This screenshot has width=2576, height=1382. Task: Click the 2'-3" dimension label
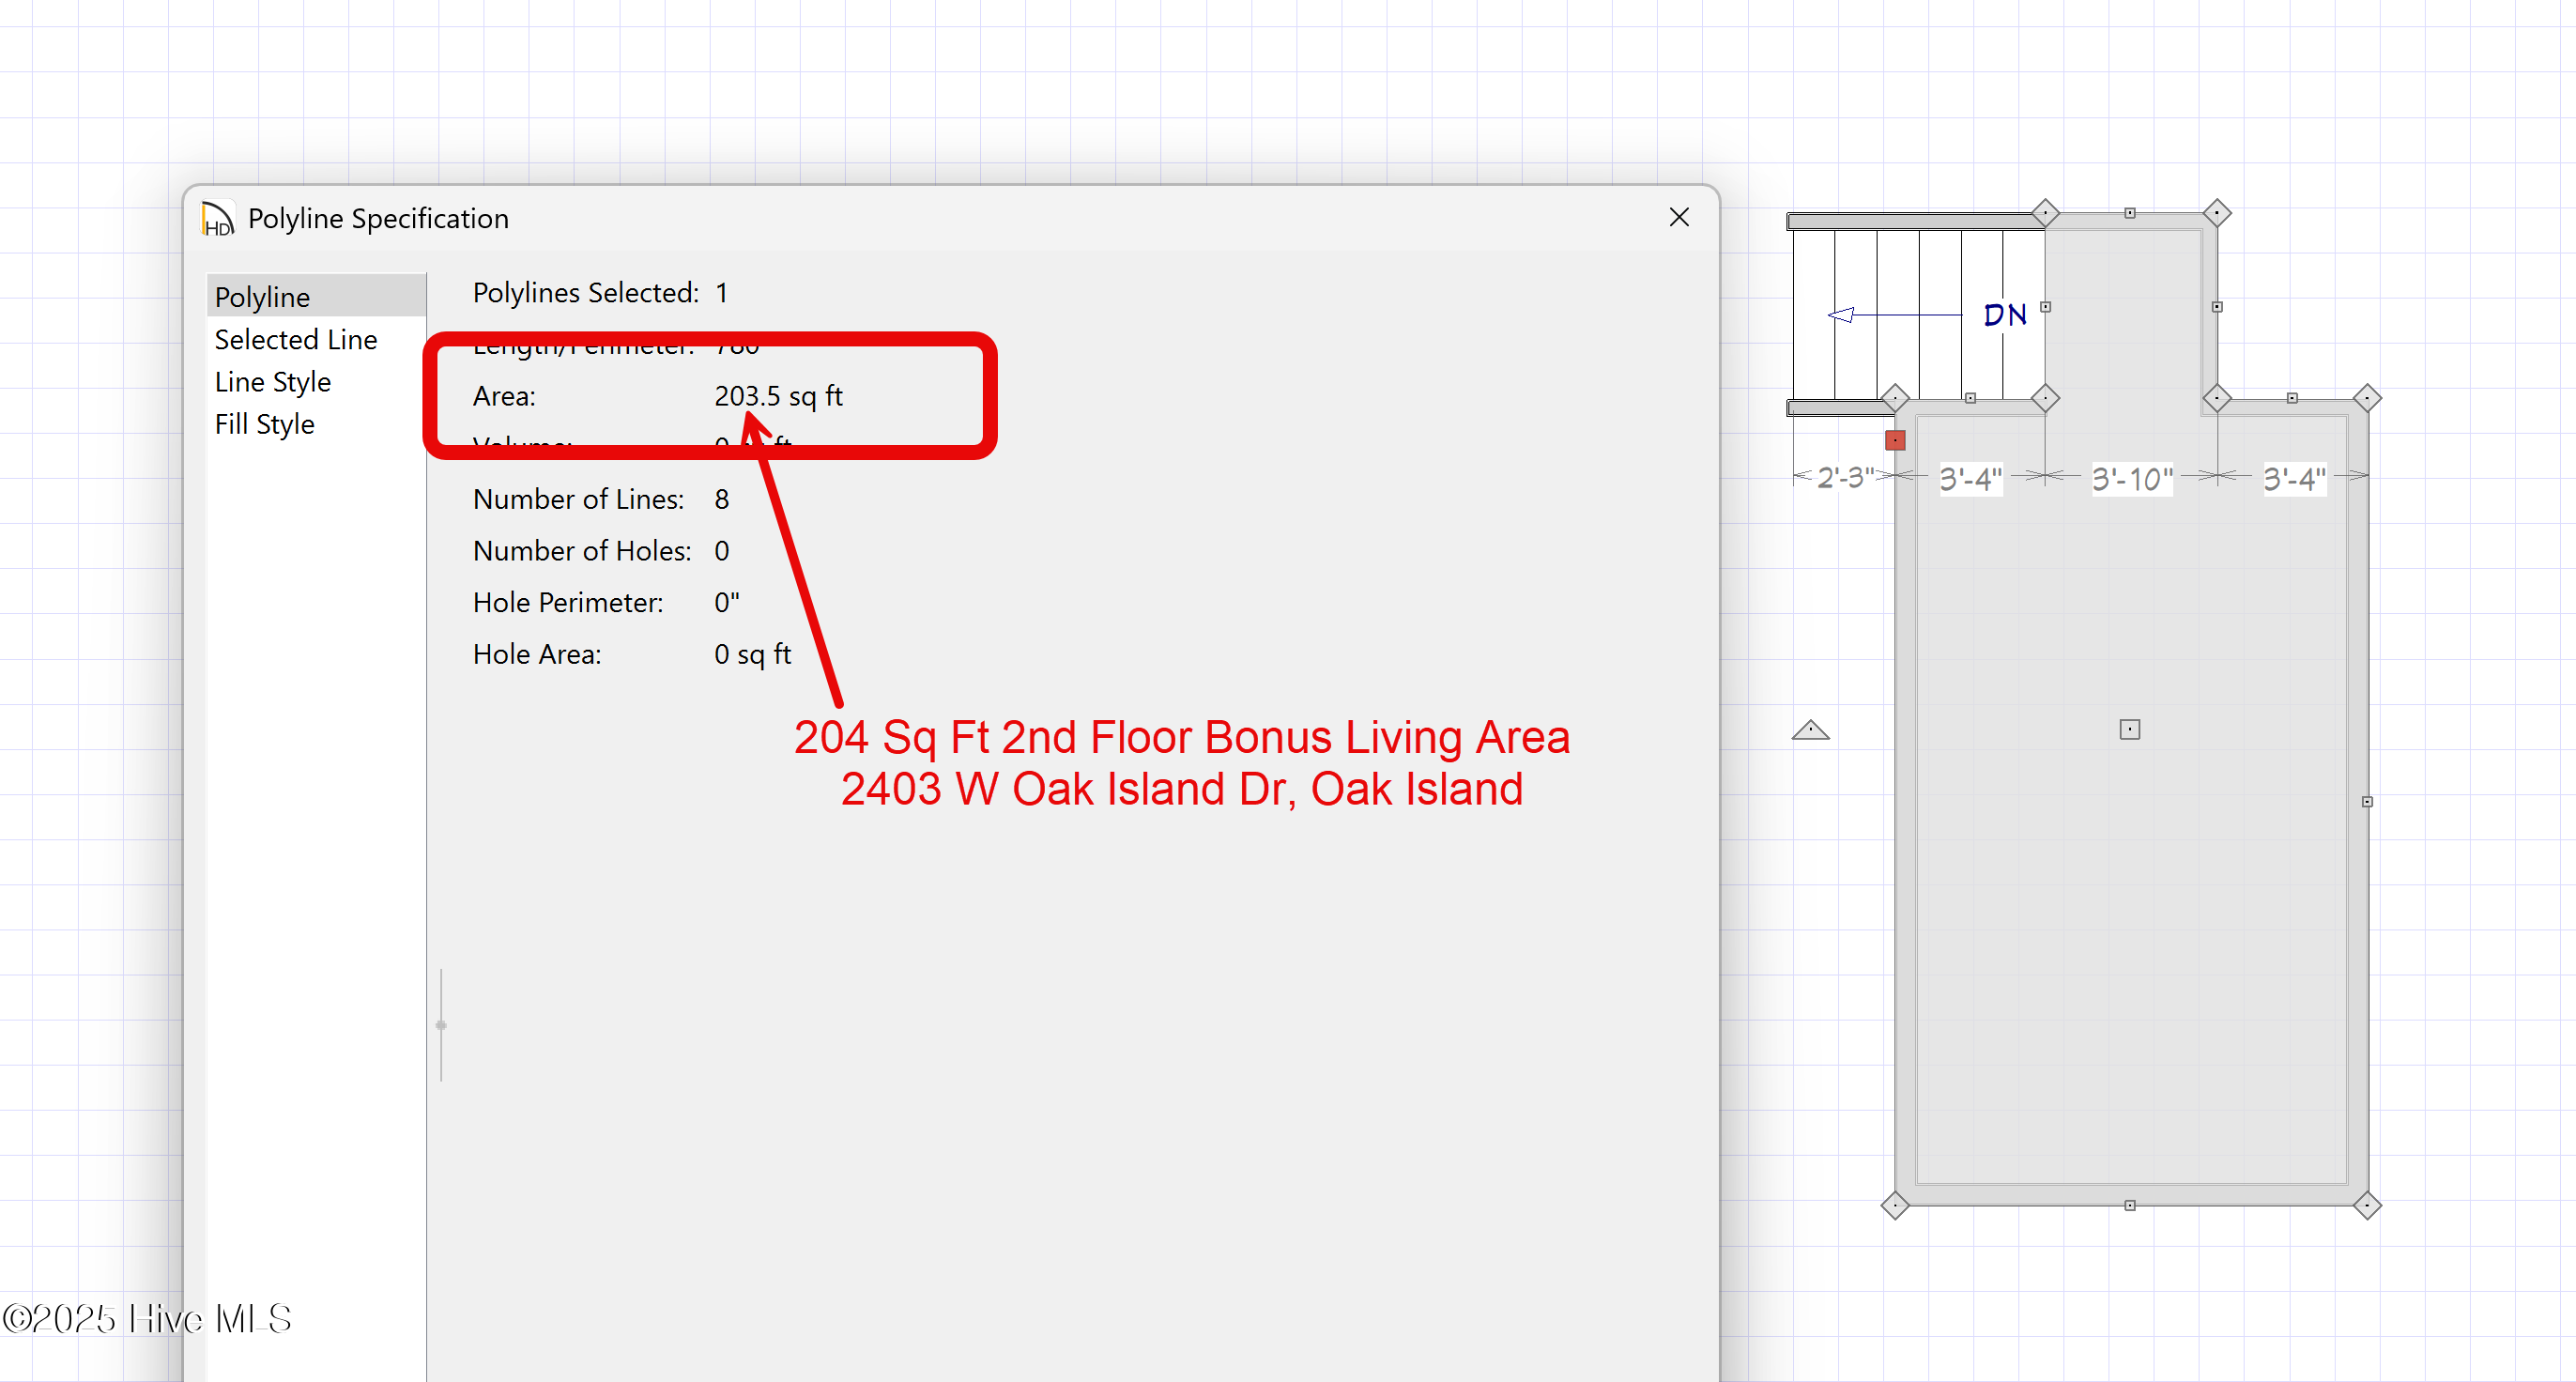coord(1845,477)
